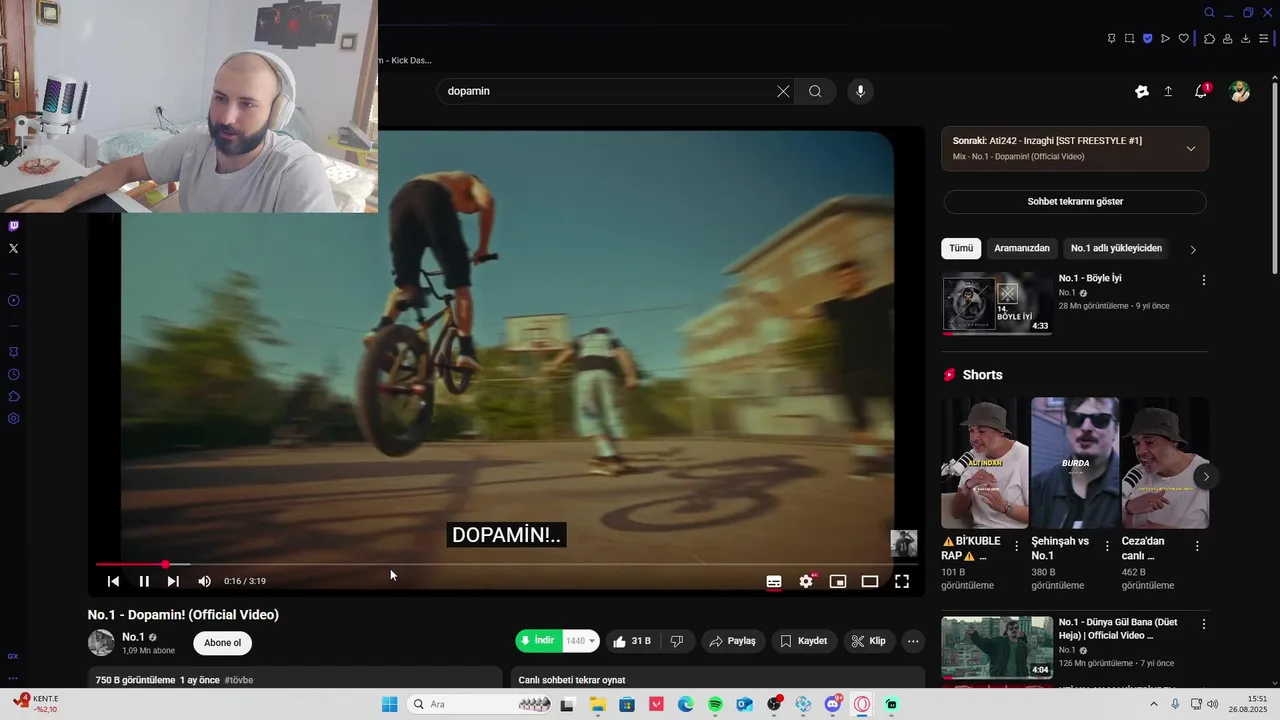Open YouTube notifications bell
1280x720 pixels.
[x=1201, y=91]
